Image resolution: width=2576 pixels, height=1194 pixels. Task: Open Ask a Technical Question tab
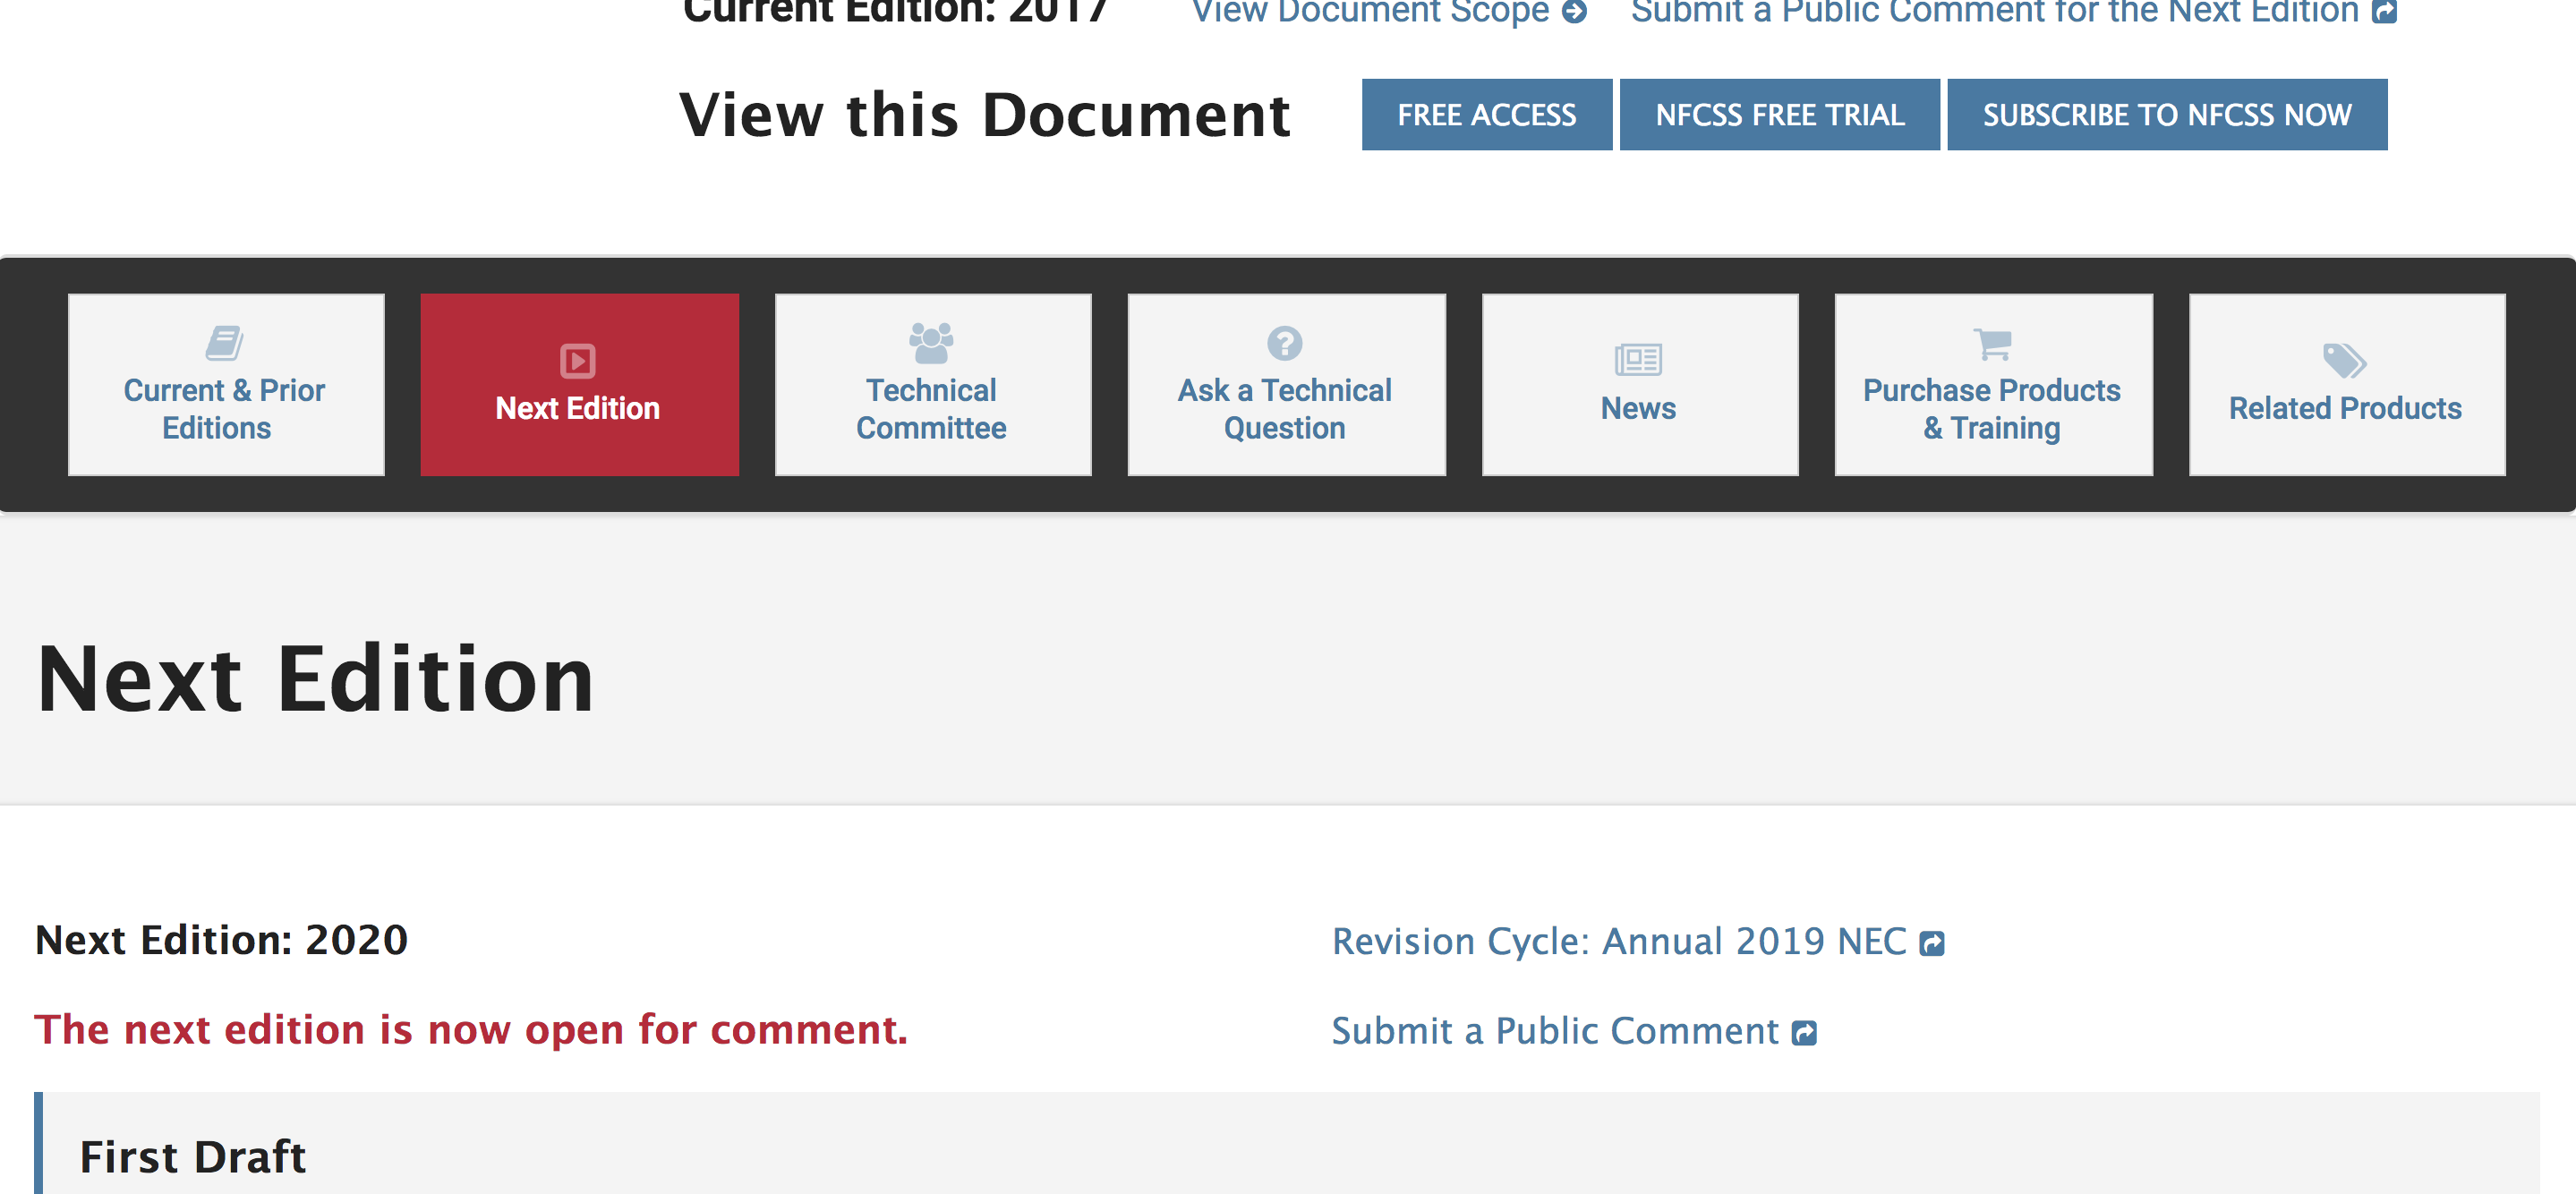coord(1286,385)
